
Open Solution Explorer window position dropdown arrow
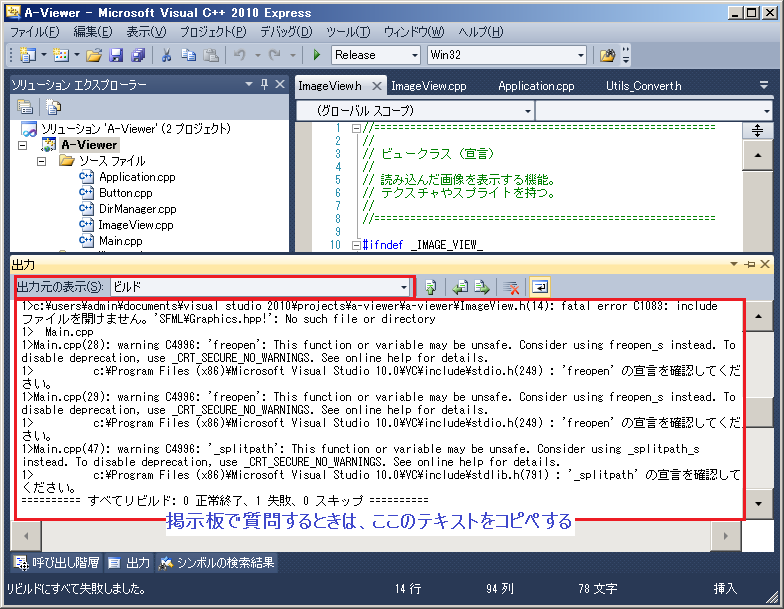(x=248, y=84)
